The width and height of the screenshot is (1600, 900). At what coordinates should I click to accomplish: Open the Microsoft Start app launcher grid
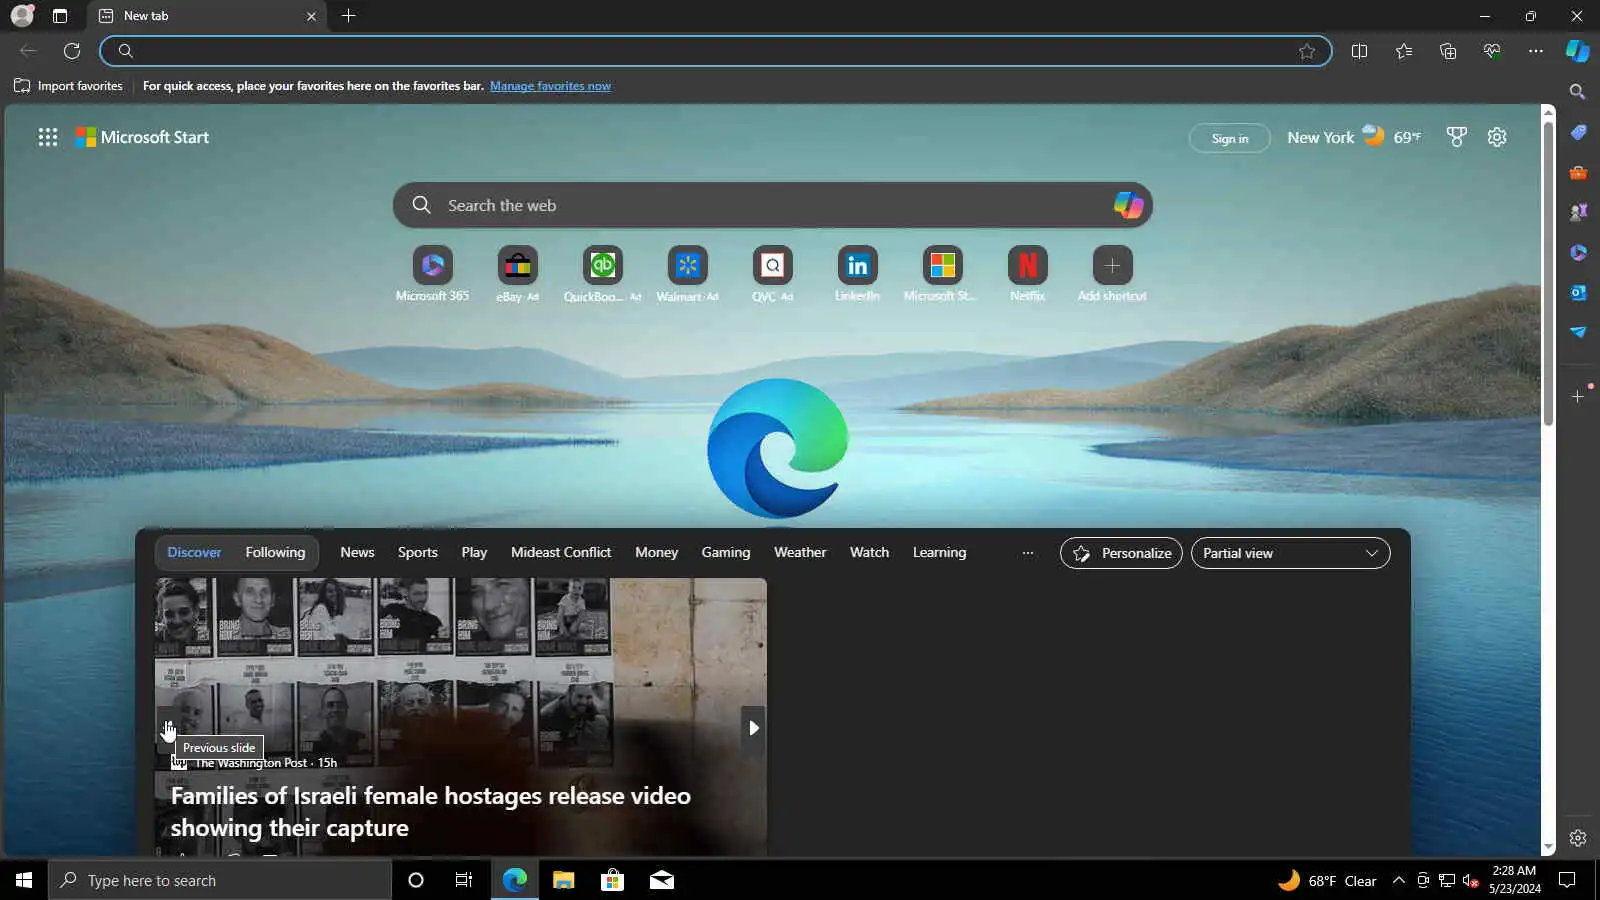pyautogui.click(x=48, y=137)
